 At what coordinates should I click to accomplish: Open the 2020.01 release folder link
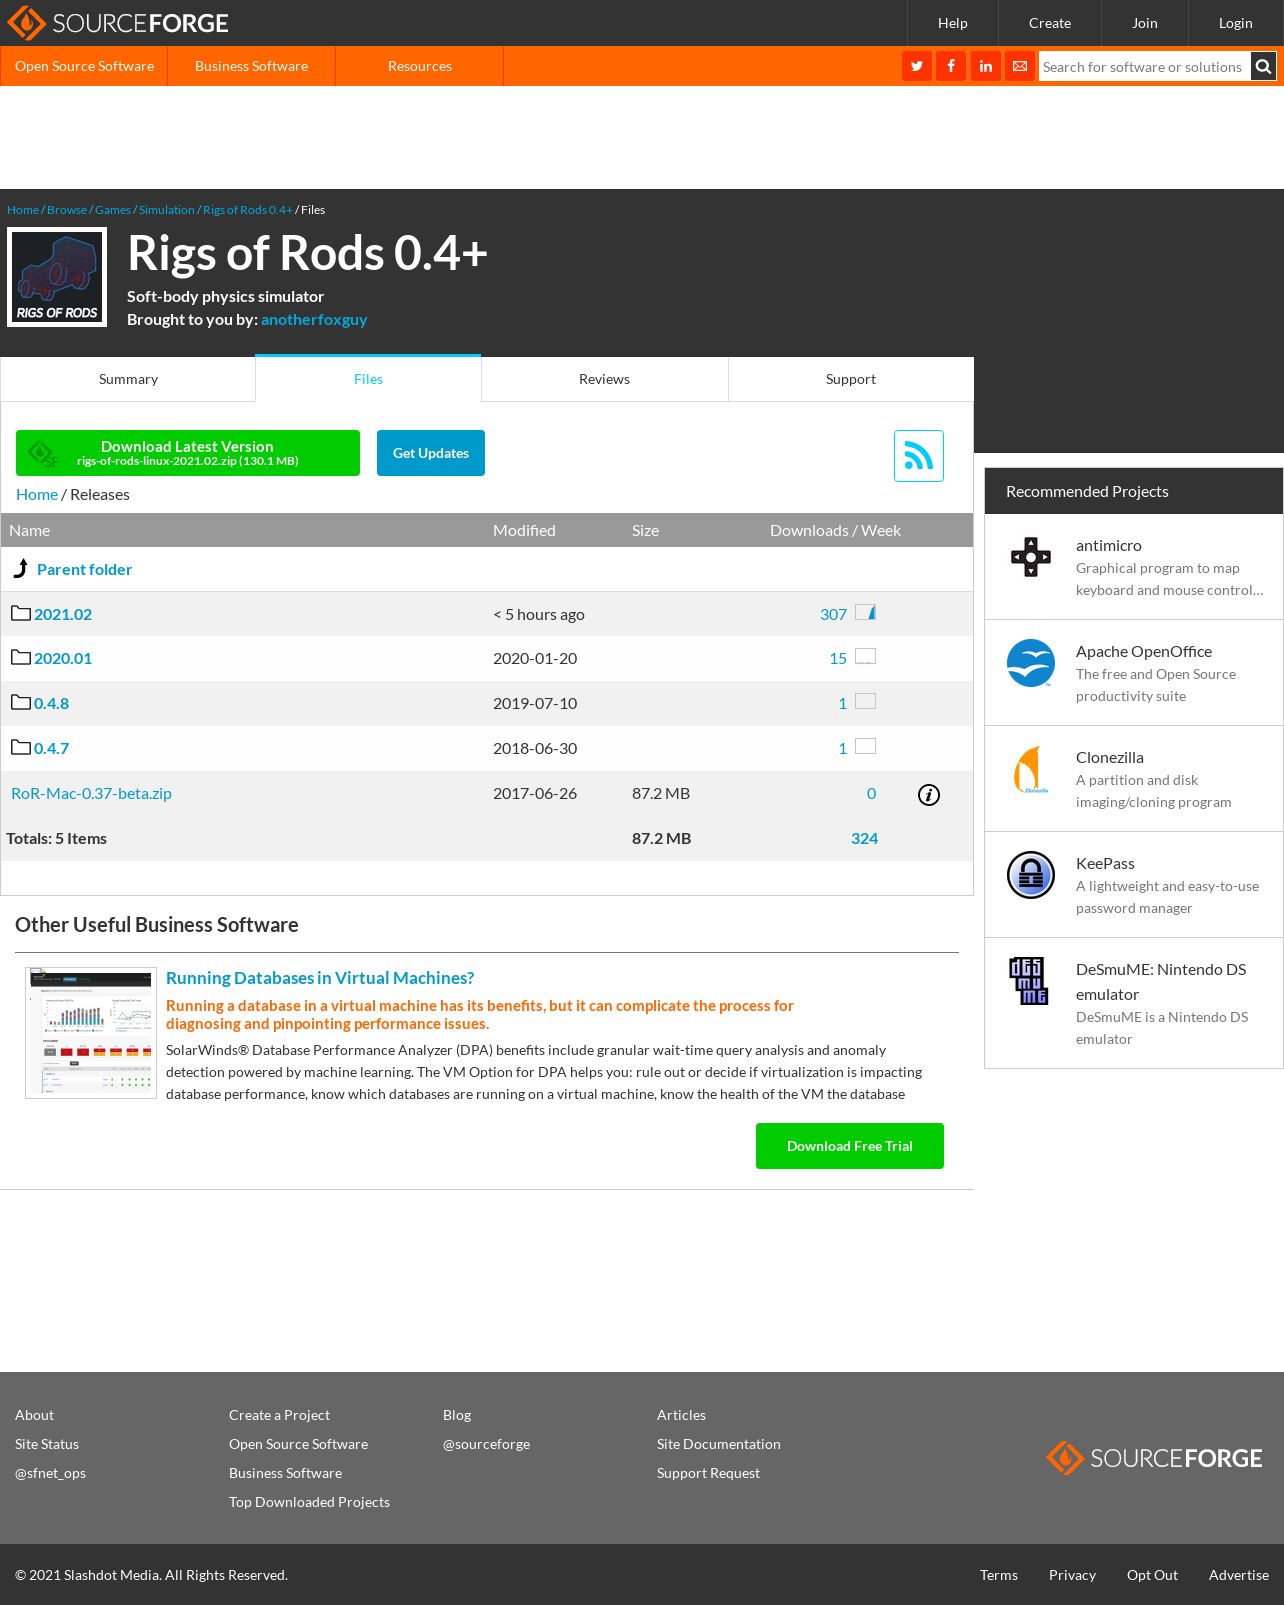click(x=63, y=658)
